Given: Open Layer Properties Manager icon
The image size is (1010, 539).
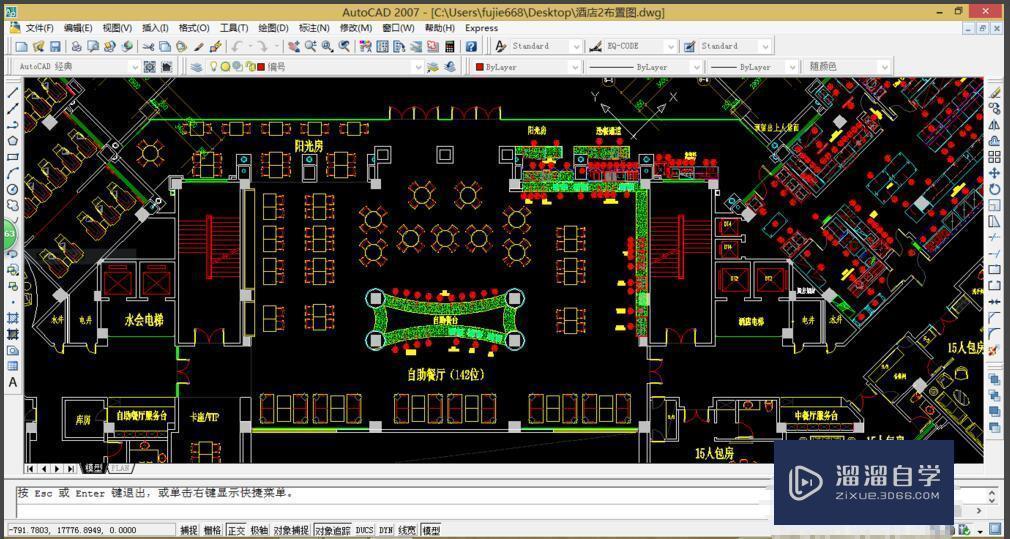Looking at the screenshot, I should [196, 66].
